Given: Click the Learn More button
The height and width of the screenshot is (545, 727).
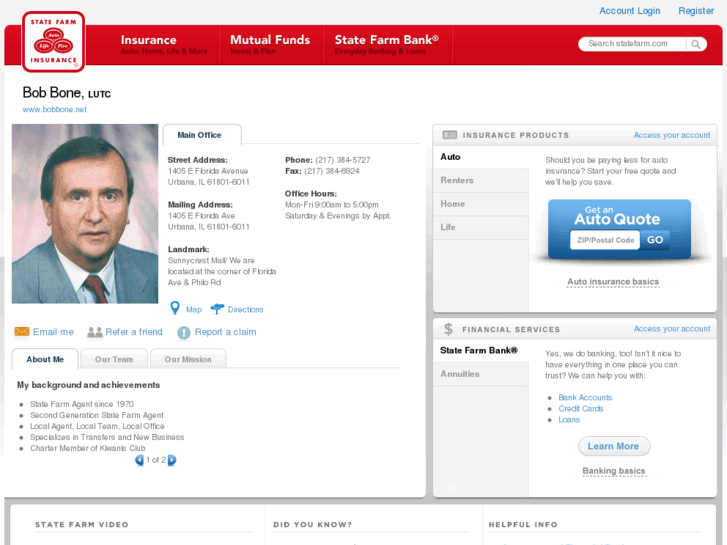Looking at the screenshot, I should tap(614, 446).
